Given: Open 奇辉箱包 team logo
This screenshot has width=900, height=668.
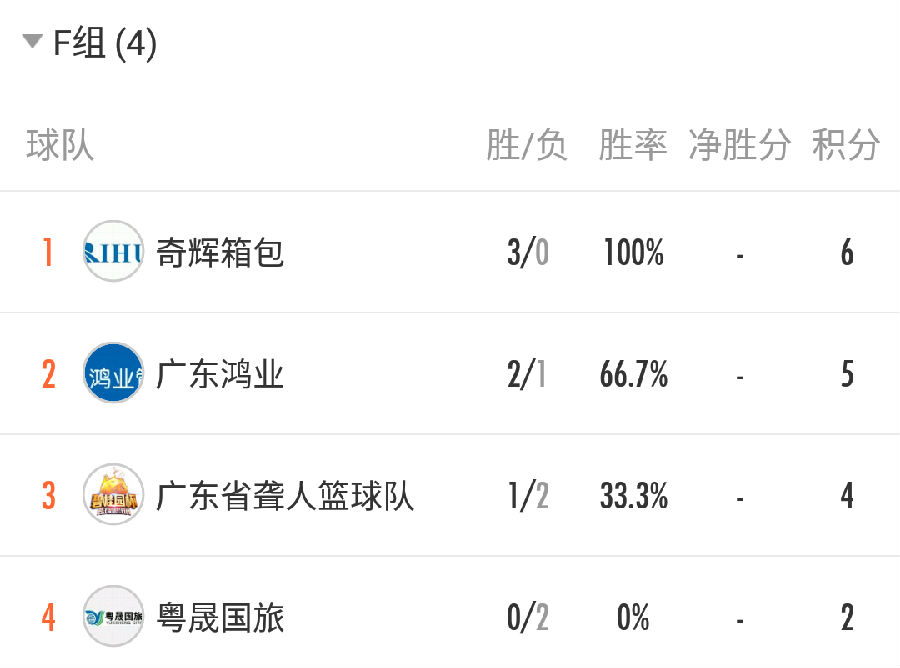Looking at the screenshot, I should point(113,251).
